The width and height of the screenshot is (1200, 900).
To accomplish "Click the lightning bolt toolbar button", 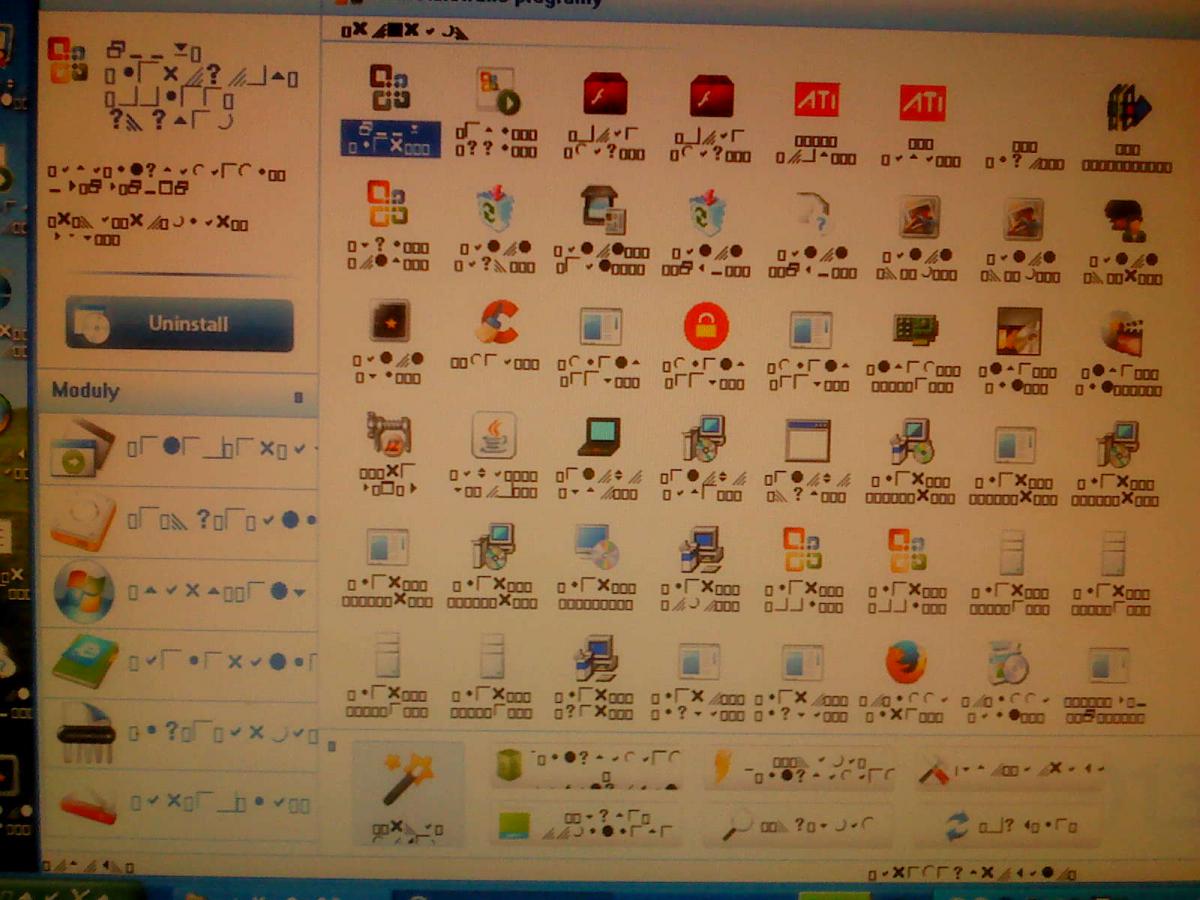I will pyautogui.click(x=799, y=768).
